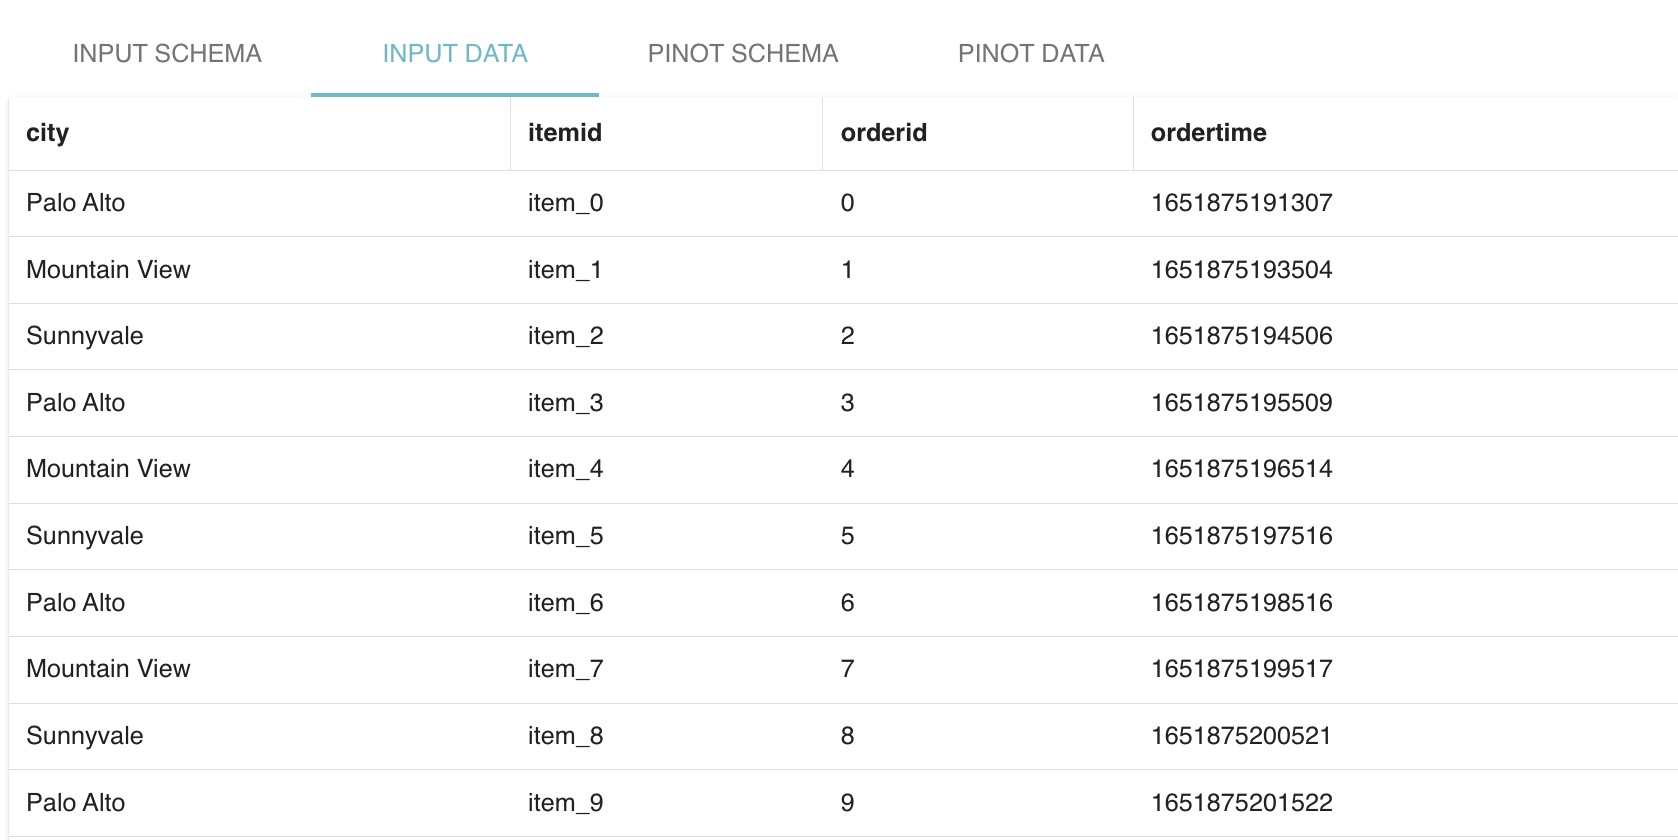The height and width of the screenshot is (840, 1678).
Task: Click ordertime value 1651875201522
Action: click(1241, 803)
